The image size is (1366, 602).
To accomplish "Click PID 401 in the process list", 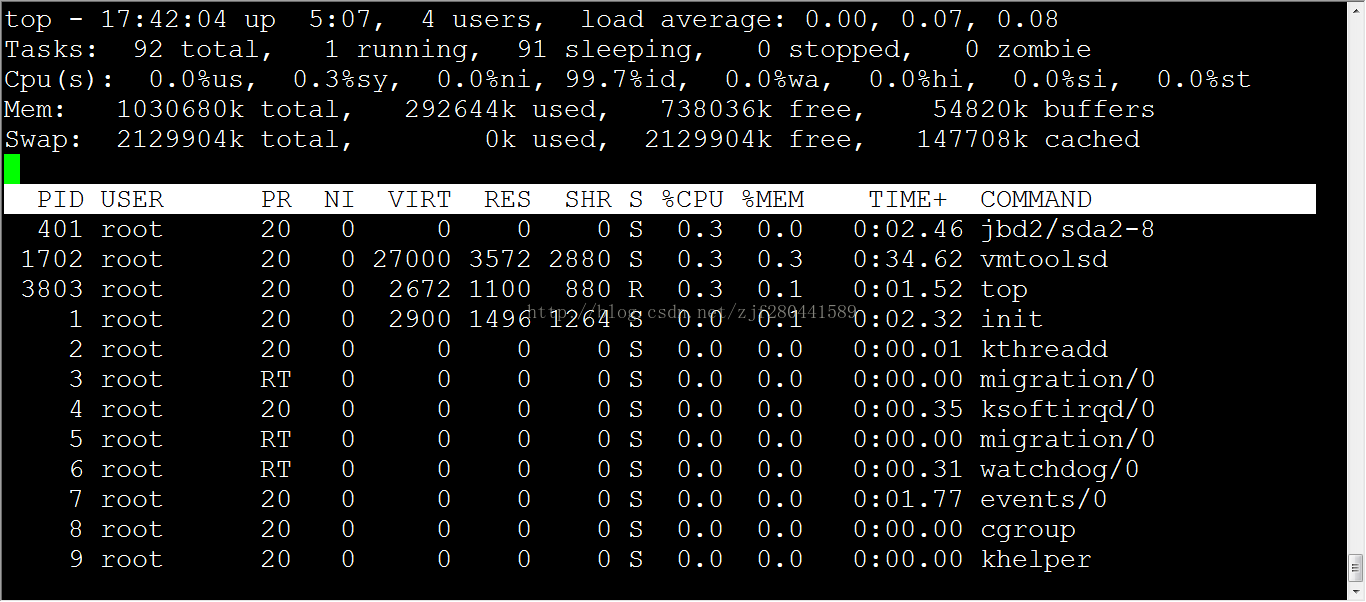I will [61, 229].
